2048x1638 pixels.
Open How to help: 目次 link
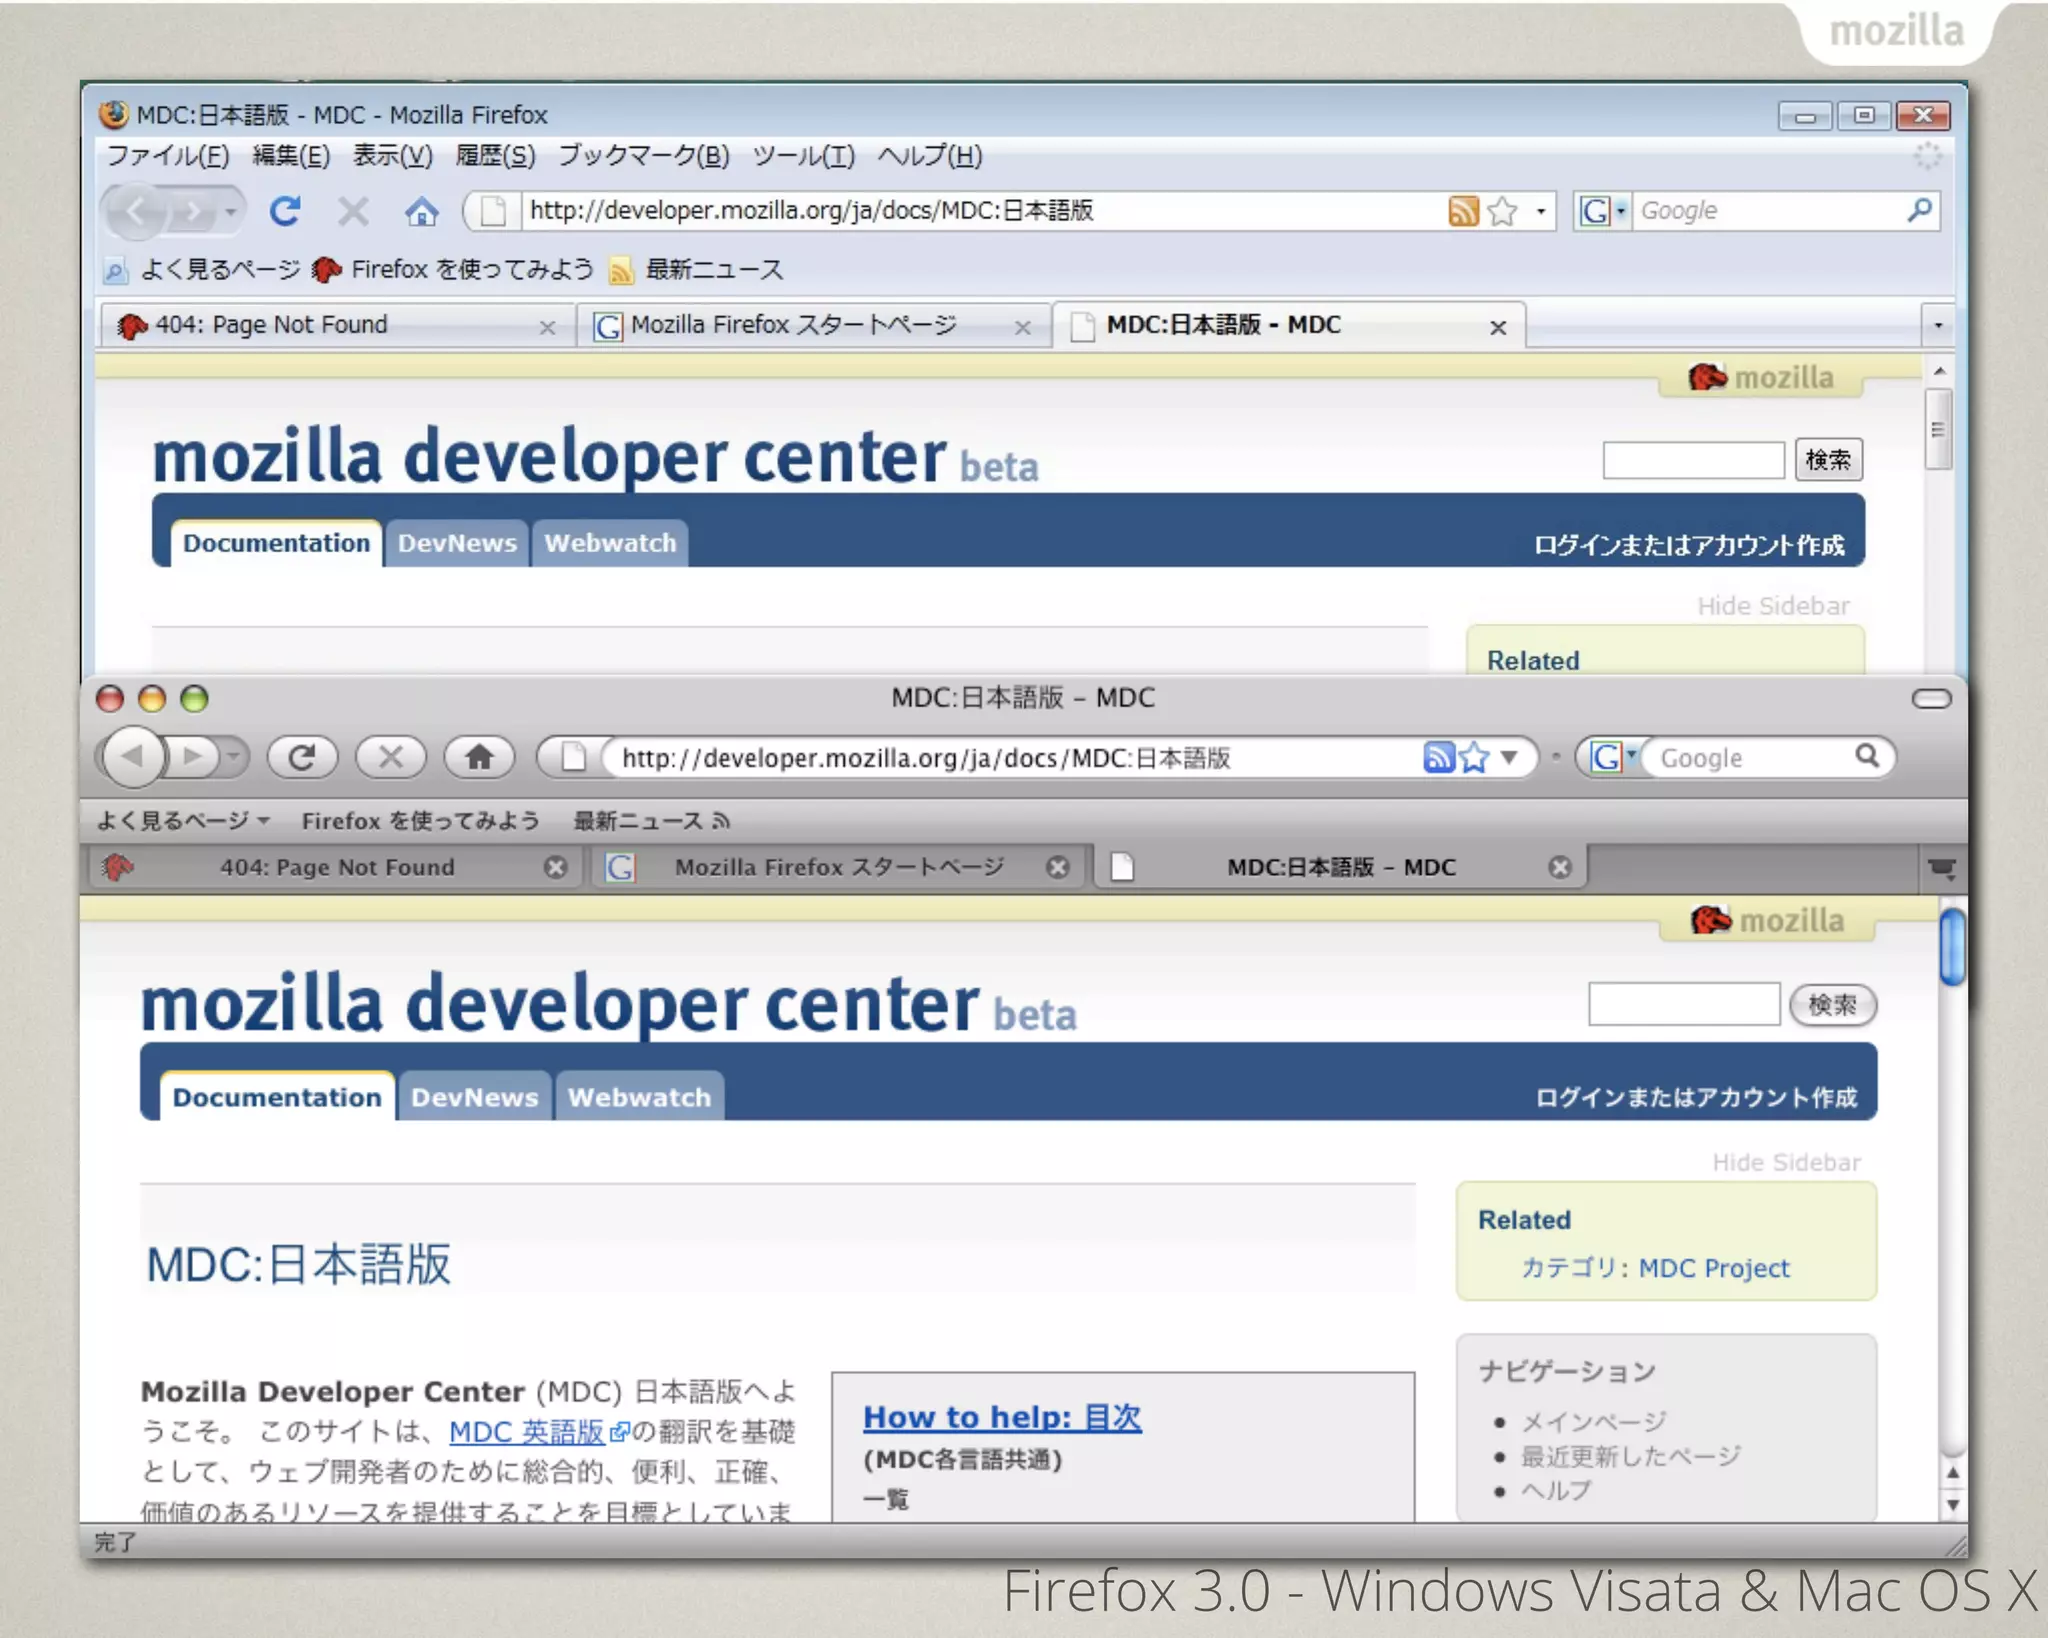[1002, 1417]
